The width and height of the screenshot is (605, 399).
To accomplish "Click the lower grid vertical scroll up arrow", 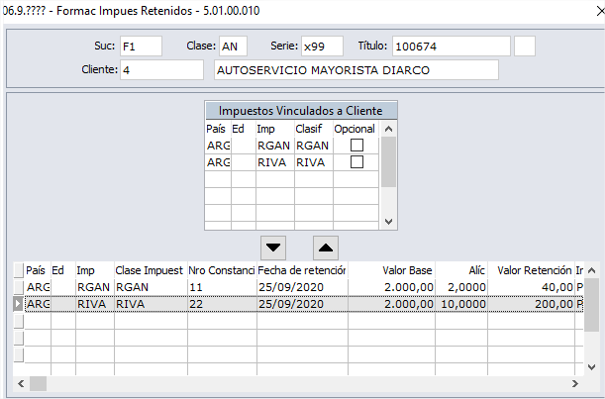I will tap(591, 271).
